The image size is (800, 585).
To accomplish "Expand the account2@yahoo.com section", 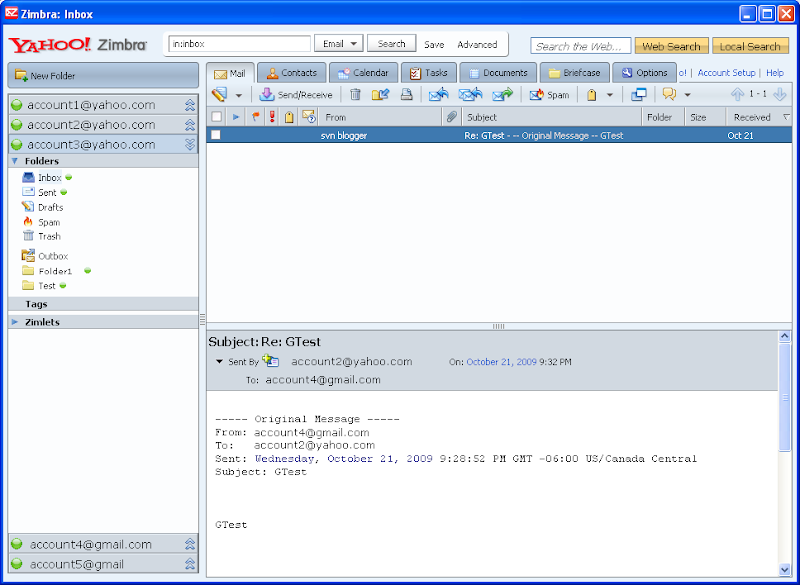I will click(x=190, y=125).
